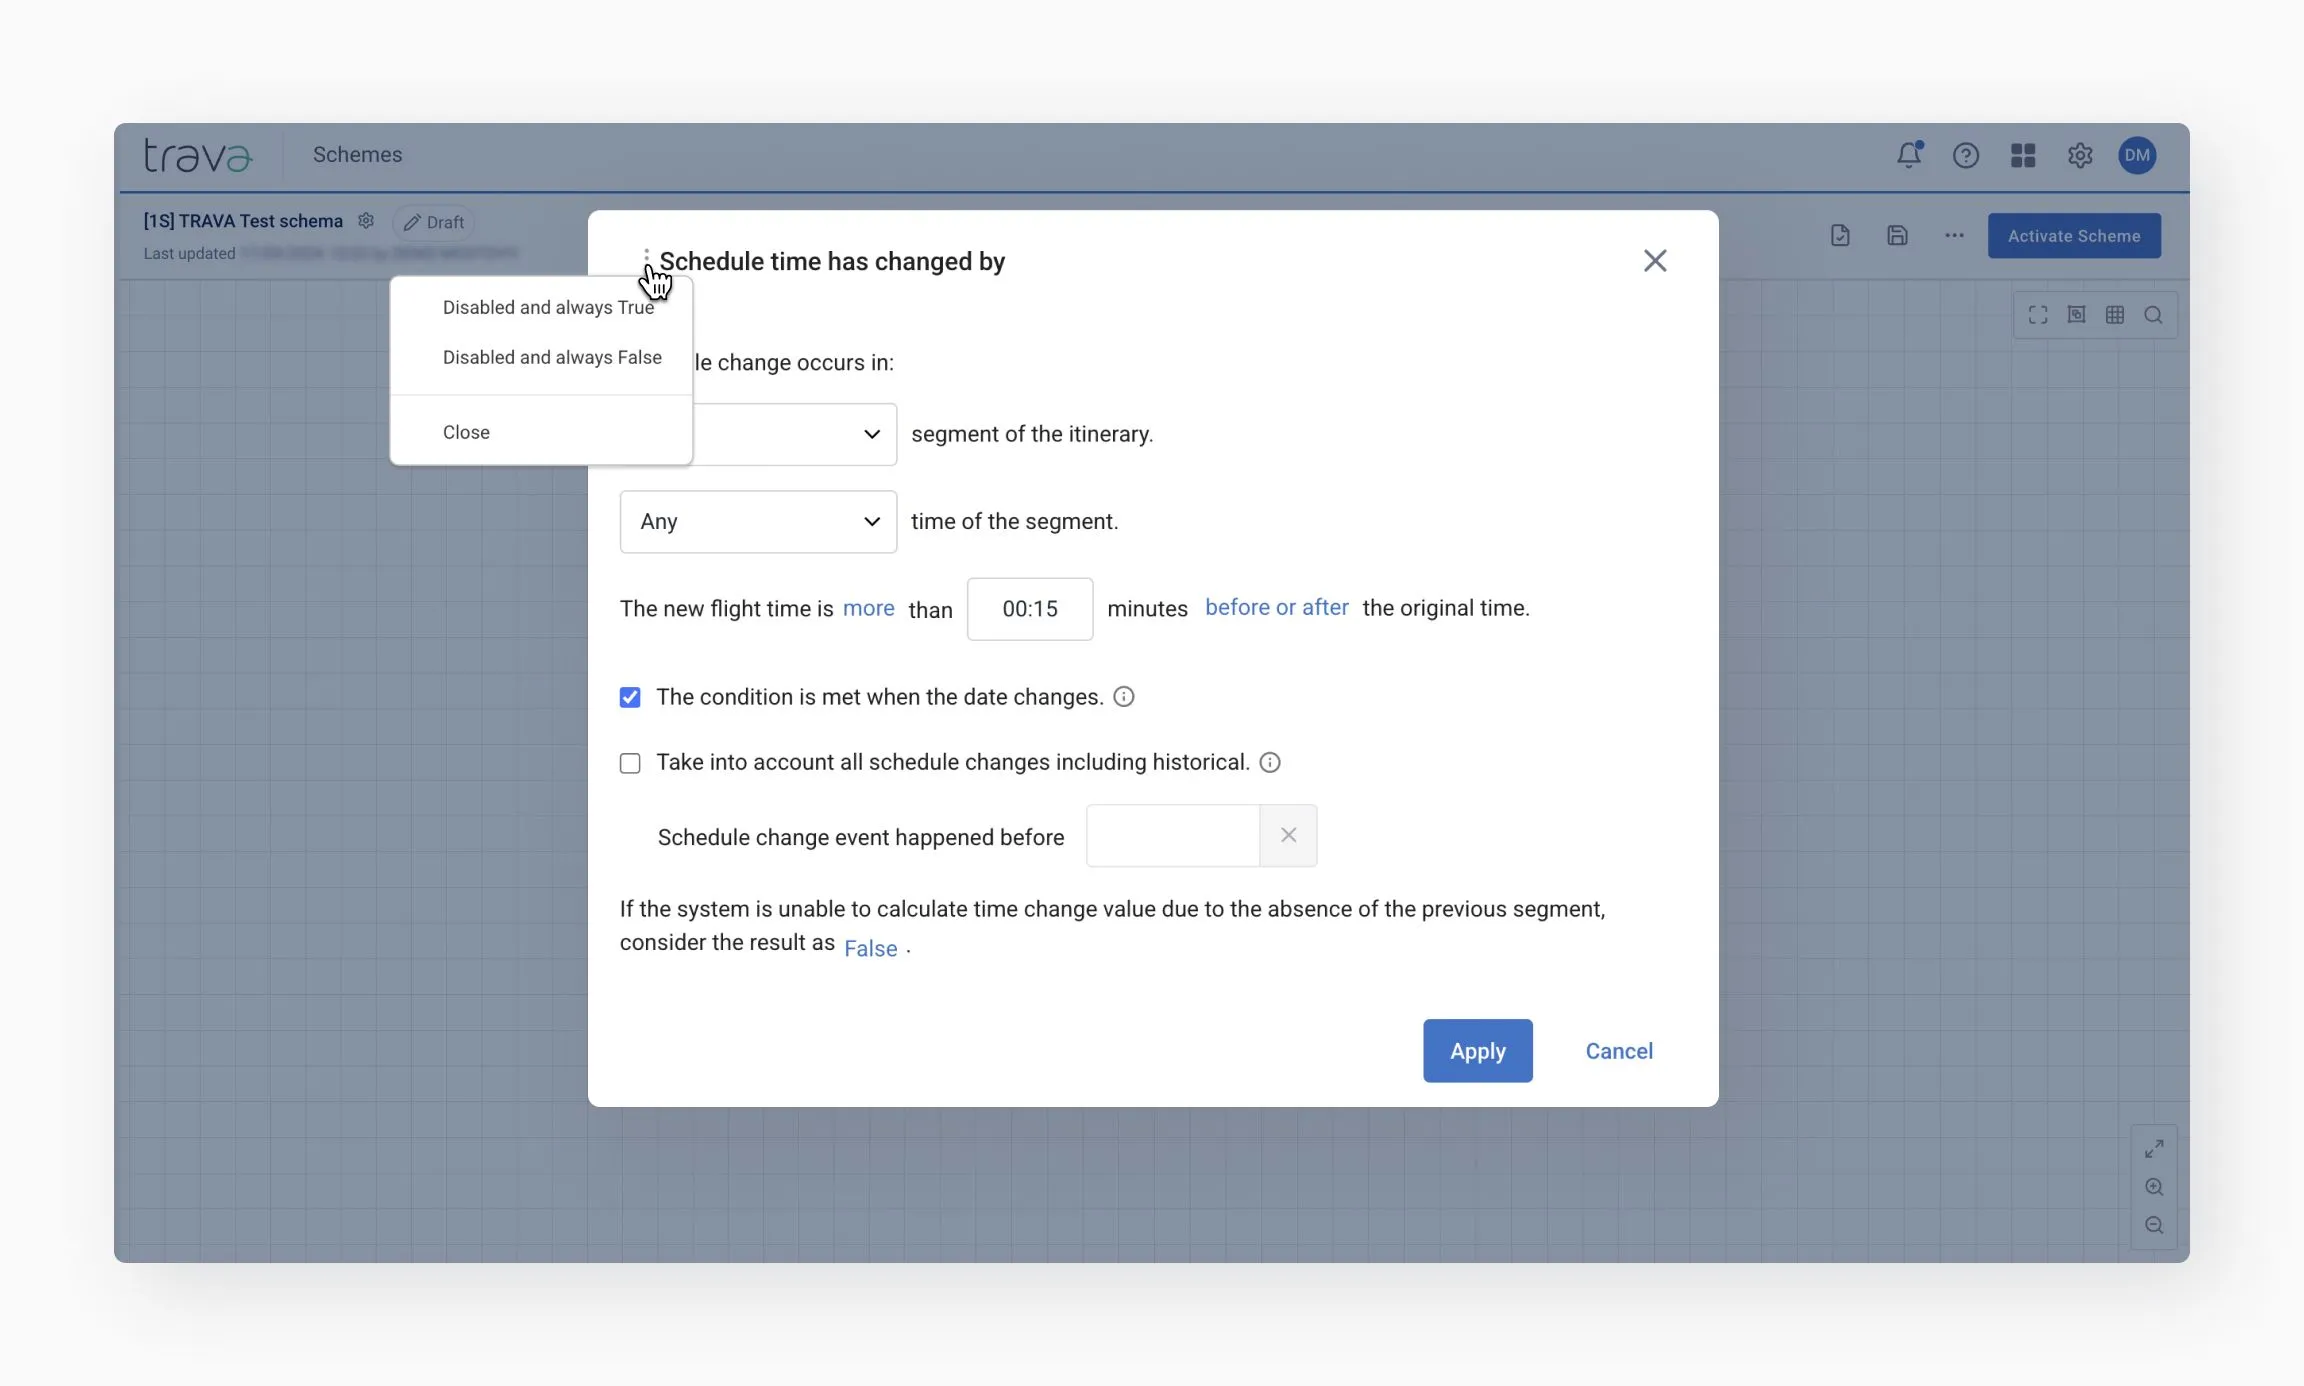Select Disabled and always False option
This screenshot has height=1386, width=2304.
552,357
